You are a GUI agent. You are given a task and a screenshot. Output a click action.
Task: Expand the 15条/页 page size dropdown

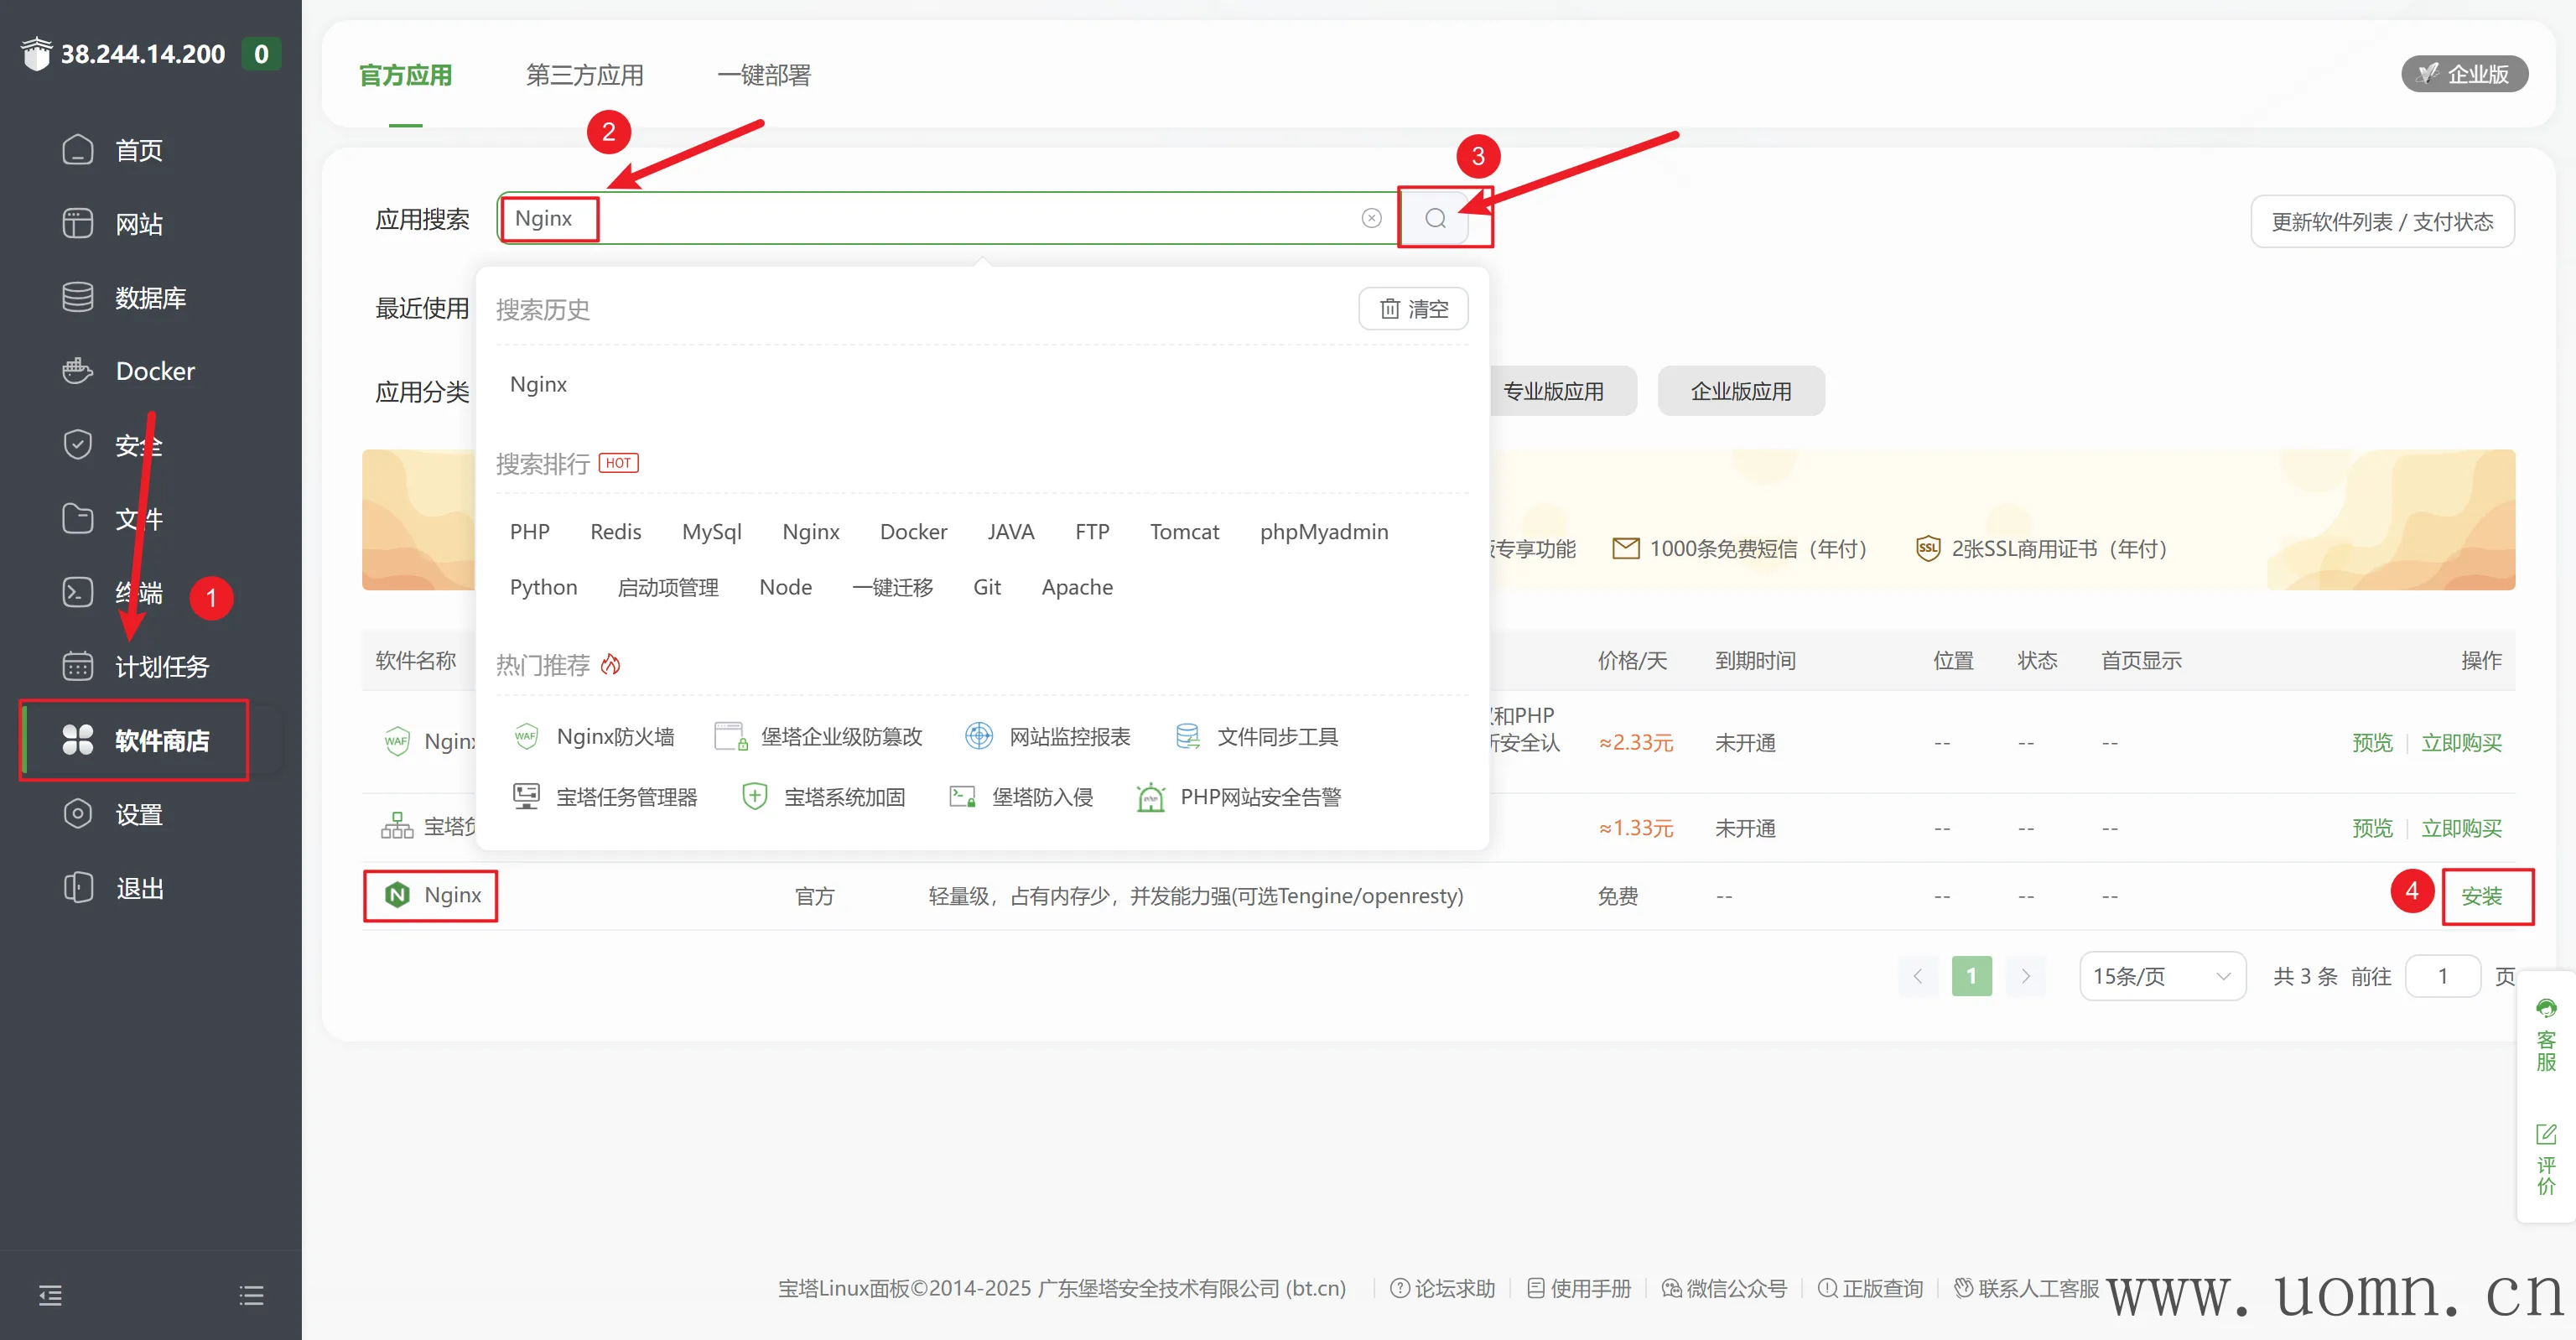(x=2162, y=975)
